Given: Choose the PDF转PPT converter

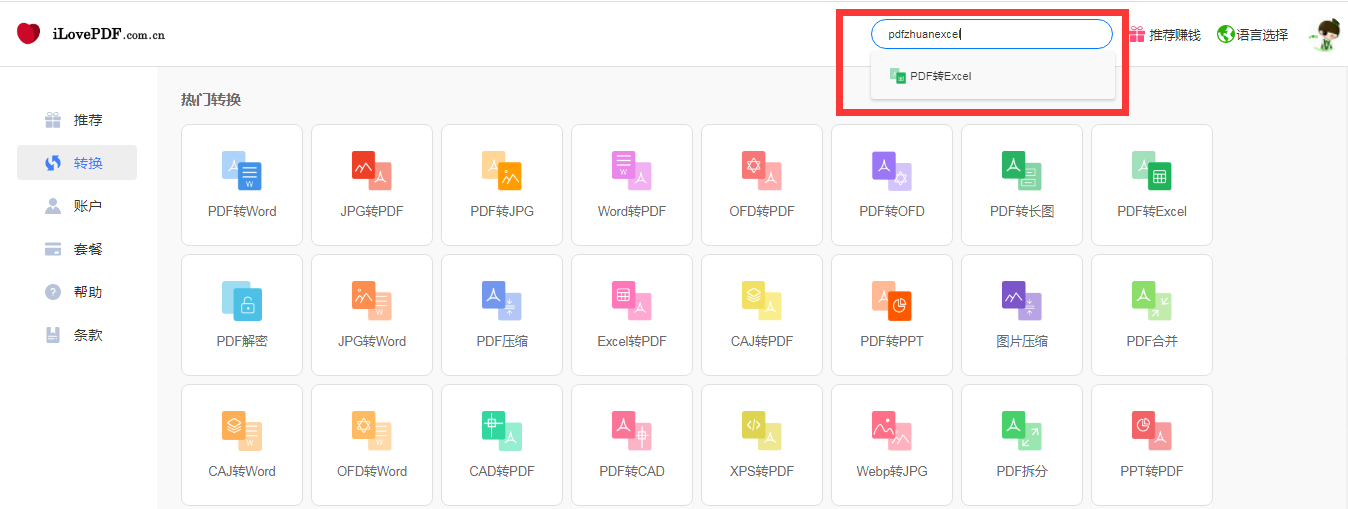Looking at the screenshot, I should coord(891,314).
